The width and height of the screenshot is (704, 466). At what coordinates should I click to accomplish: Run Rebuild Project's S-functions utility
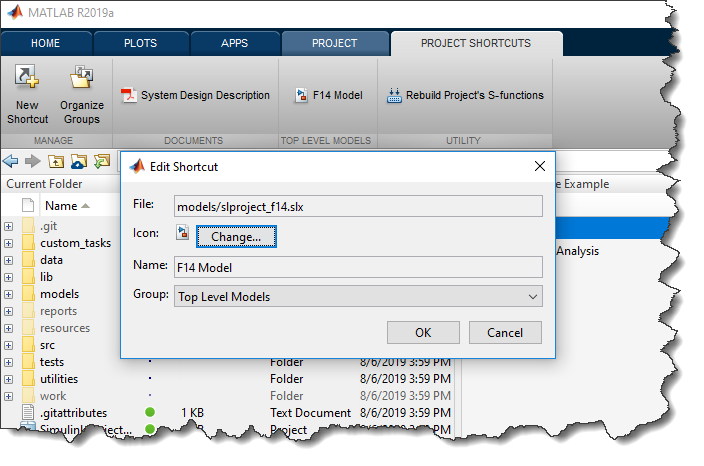(465, 96)
